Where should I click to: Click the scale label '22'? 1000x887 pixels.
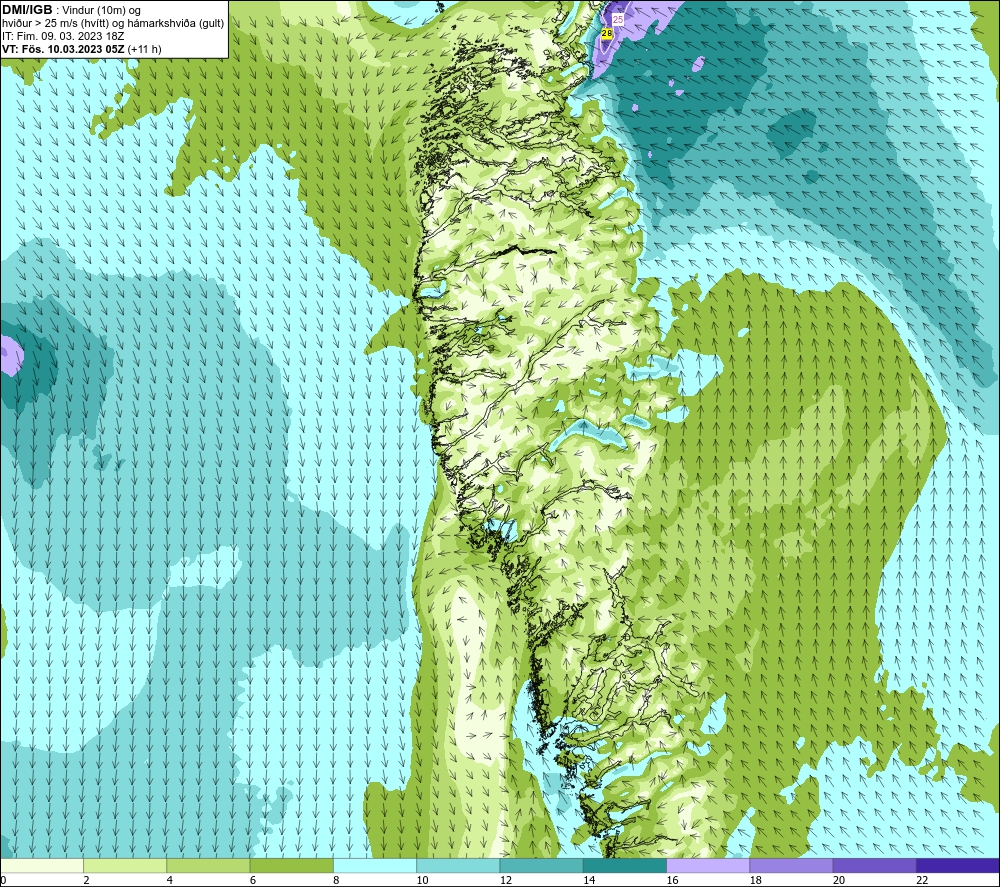point(922,880)
